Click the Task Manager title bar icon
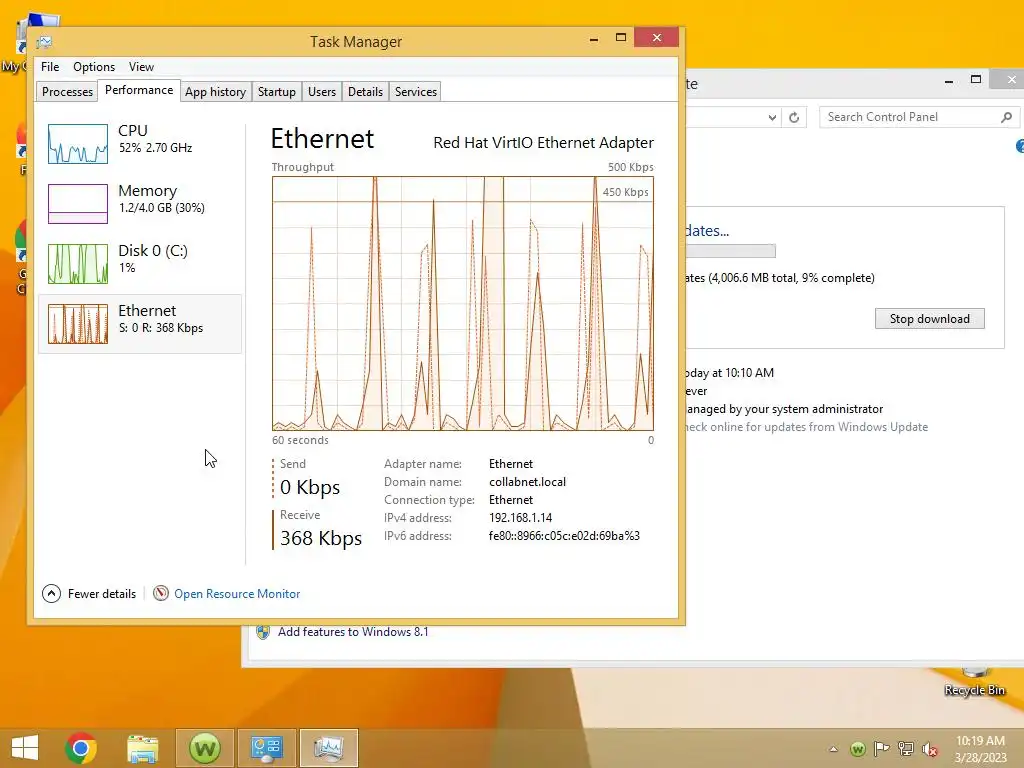The height and width of the screenshot is (768, 1024). click(44, 42)
